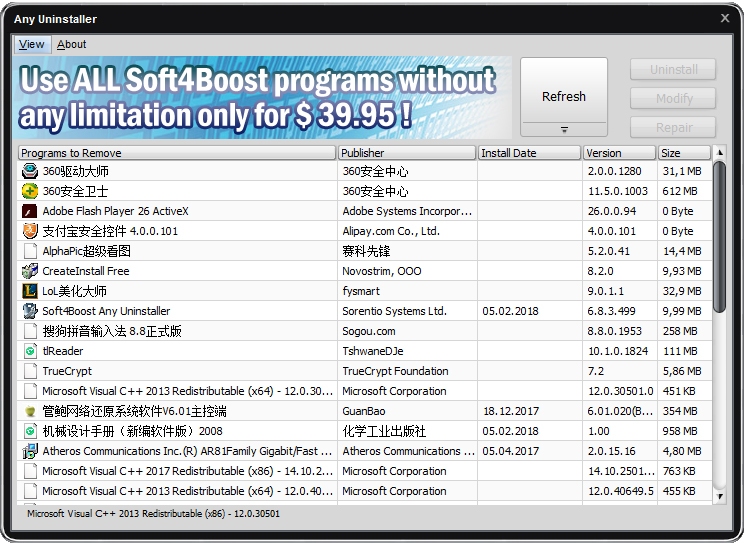Click the tlReader program icon
This screenshot has width=745, height=543.
[x=30, y=351]
